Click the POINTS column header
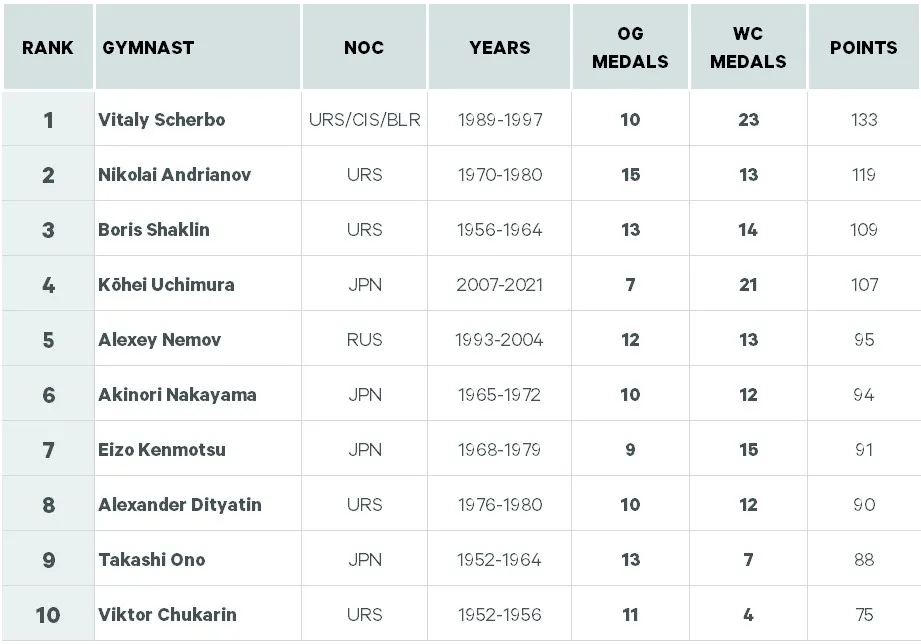Screen dimensions: 921x644 pos(864,47)
